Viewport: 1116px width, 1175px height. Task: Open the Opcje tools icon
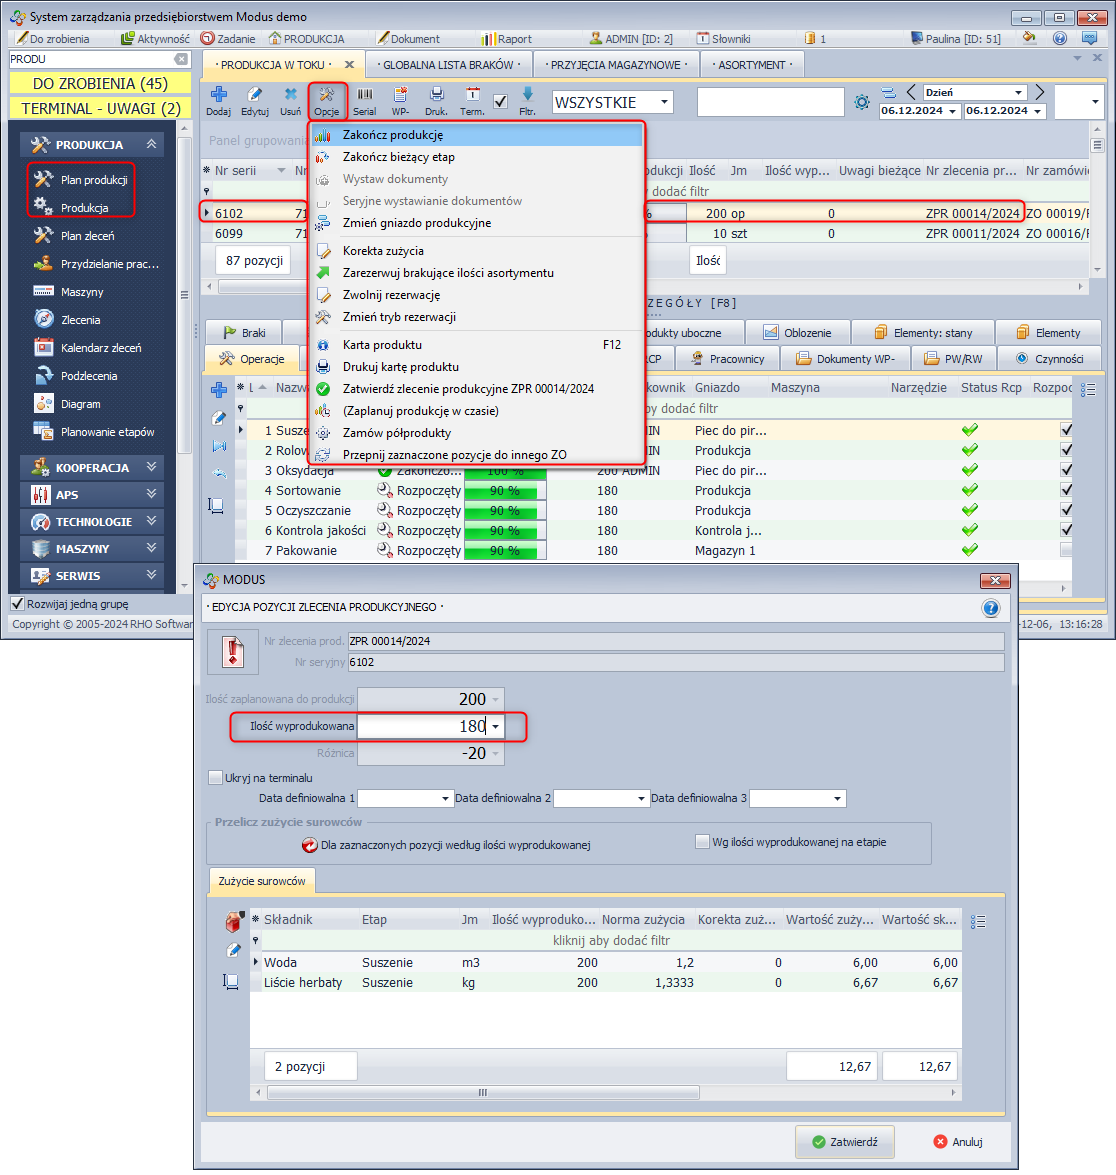click(327, 96)
